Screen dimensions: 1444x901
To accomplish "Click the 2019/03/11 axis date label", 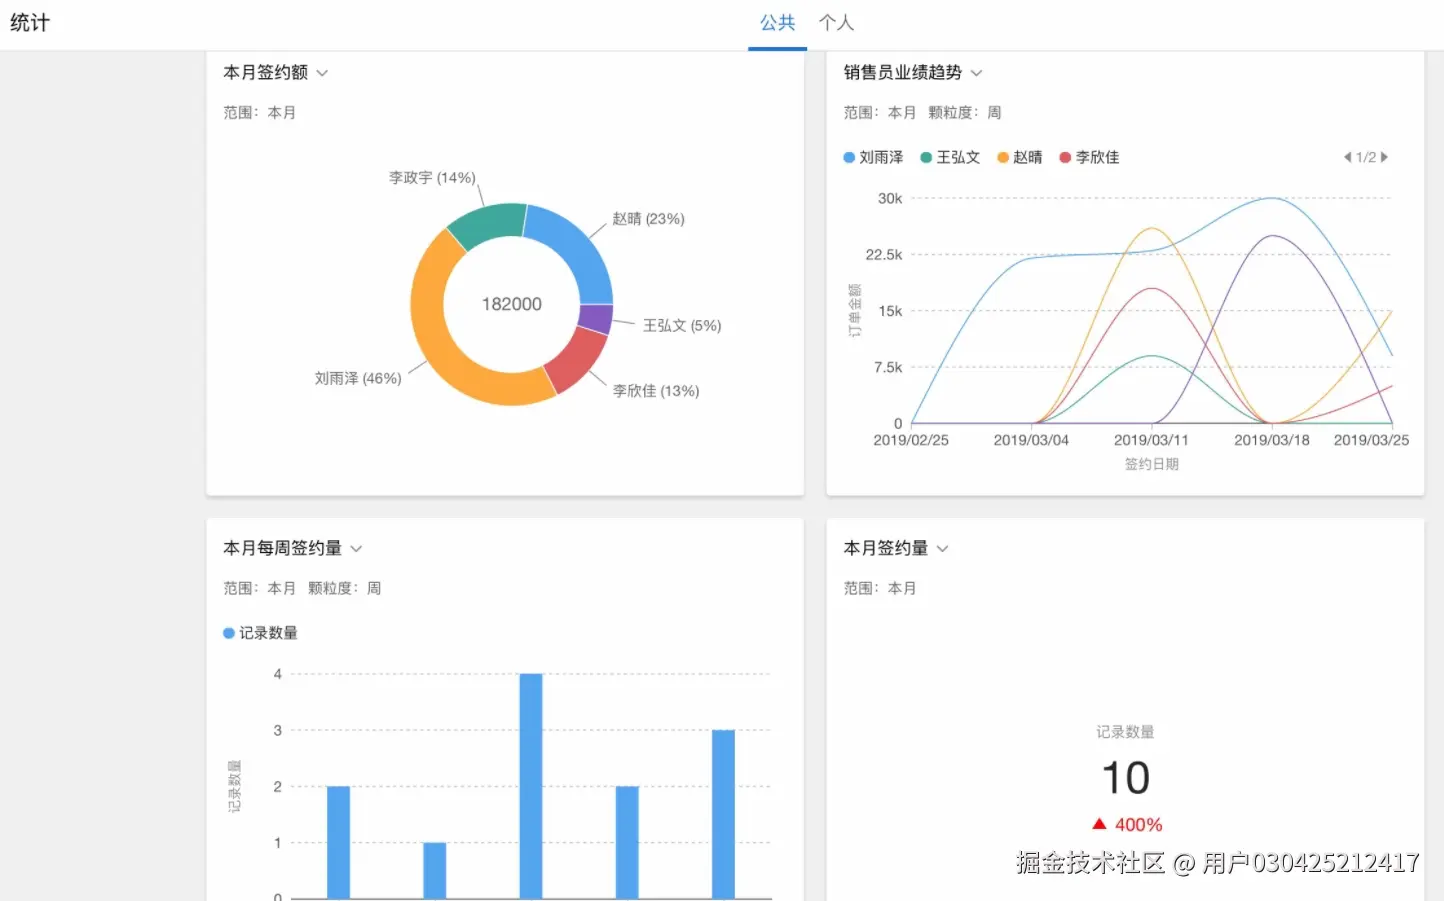I will tap(1151, 440).
